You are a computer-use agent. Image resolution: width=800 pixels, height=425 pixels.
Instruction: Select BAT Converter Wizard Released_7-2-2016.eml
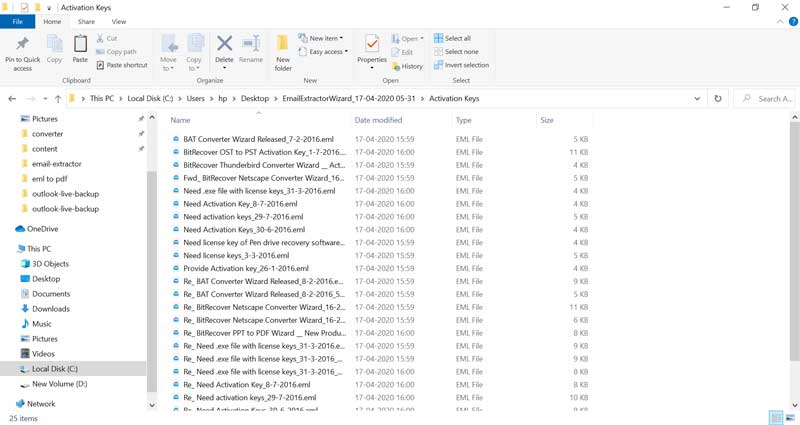pos(258,139)
